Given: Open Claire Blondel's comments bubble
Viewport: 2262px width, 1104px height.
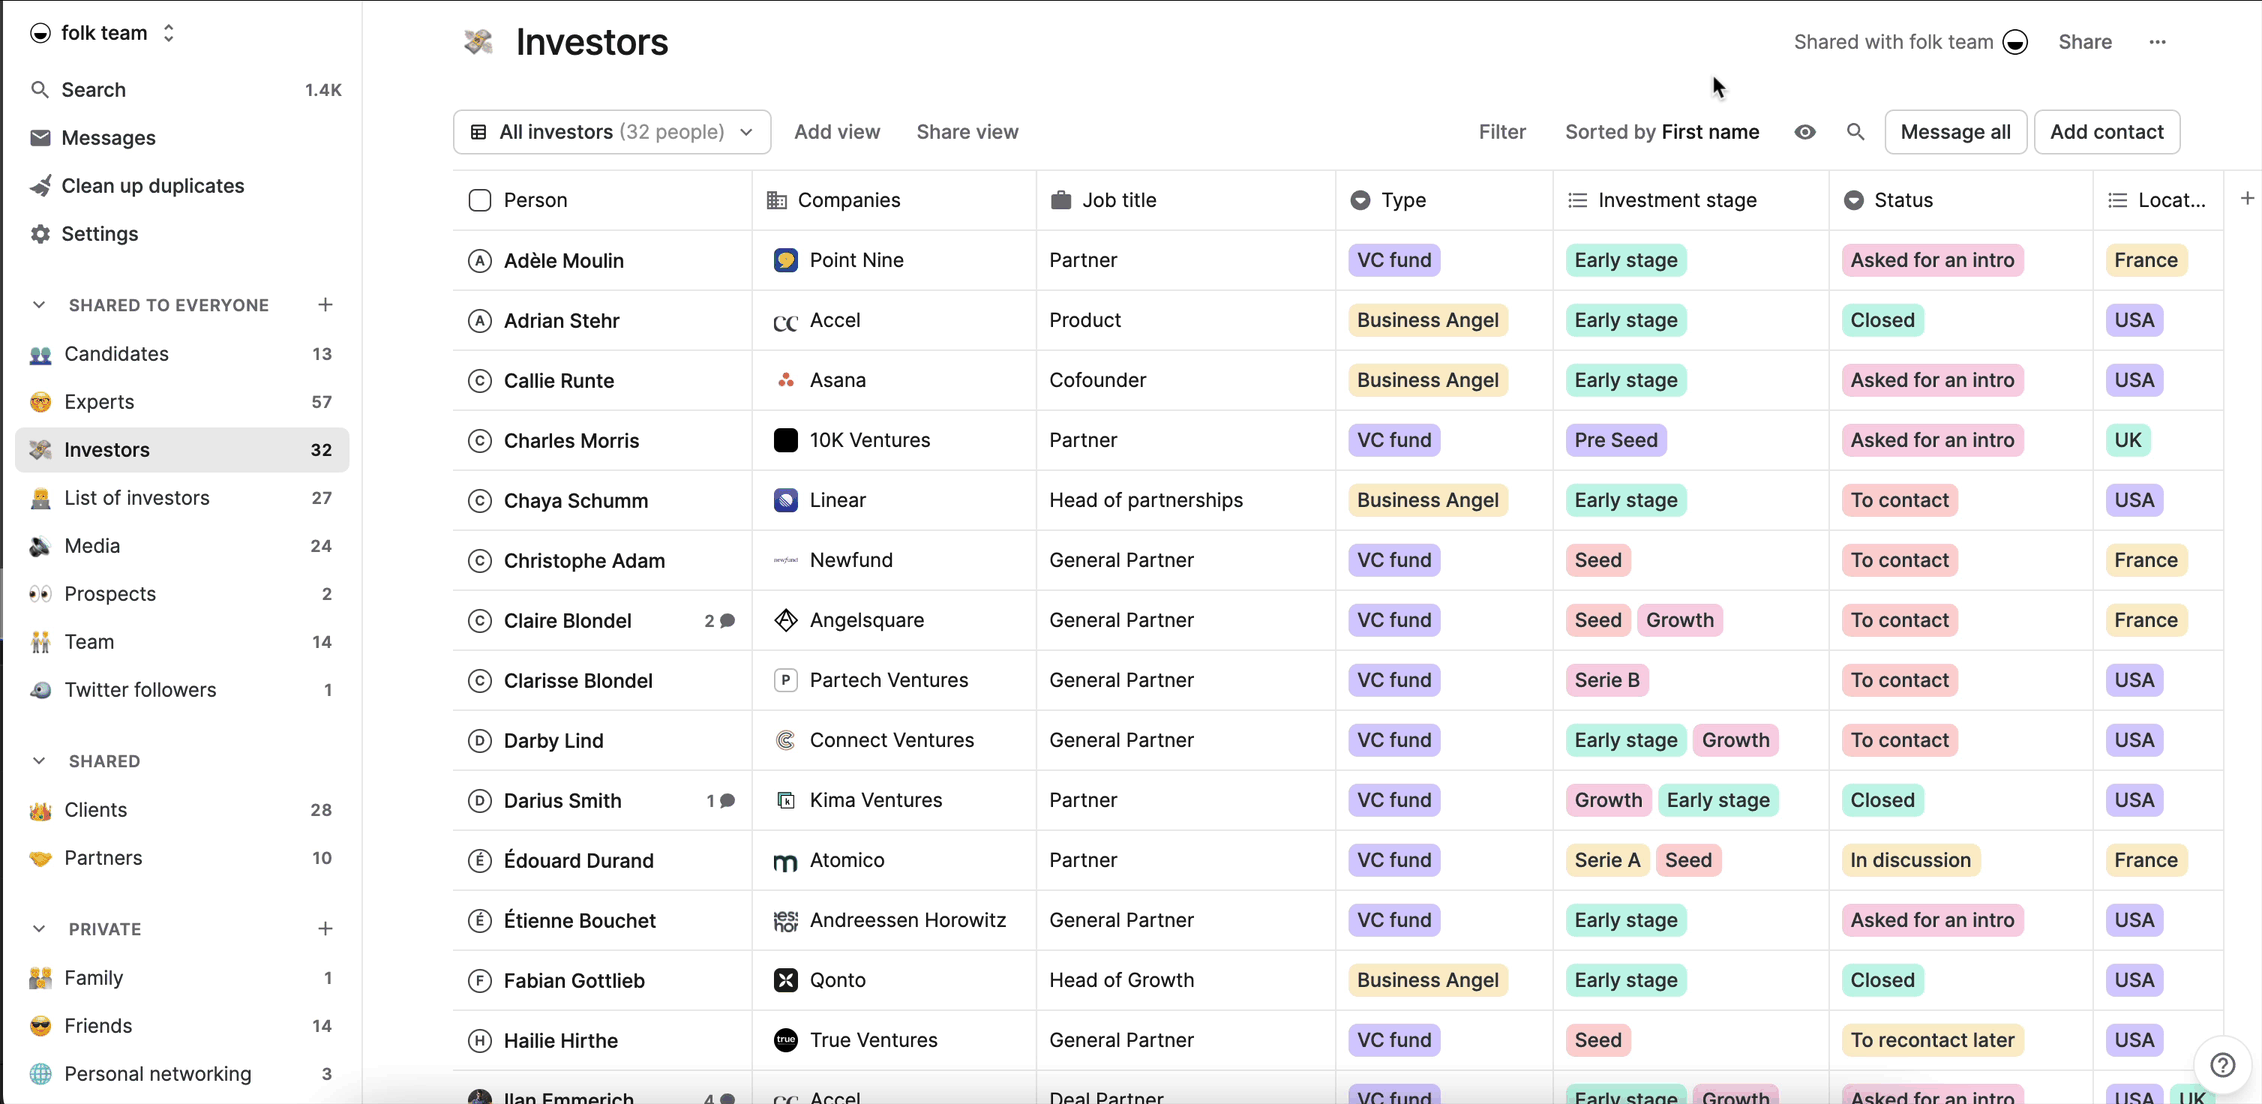Looking at the screenshot, I should 727,621.
